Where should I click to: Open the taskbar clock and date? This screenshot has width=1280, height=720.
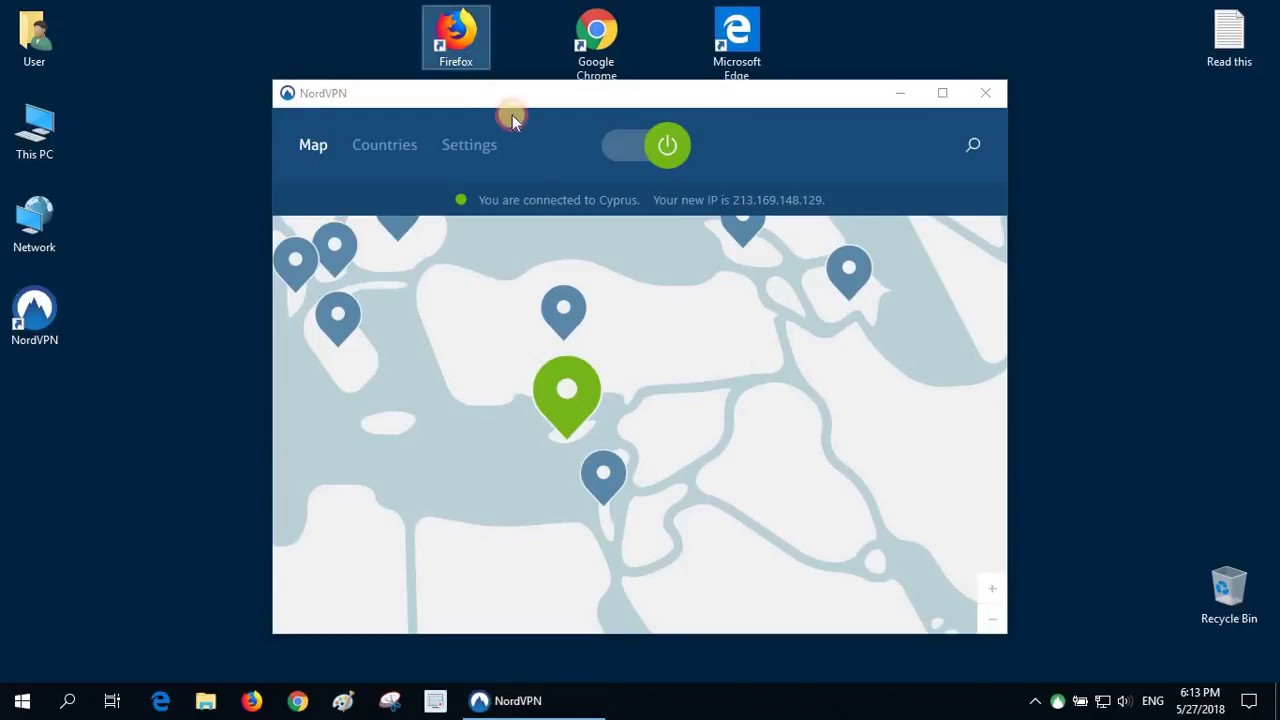pyautogui.click(x=1200, y=701)
